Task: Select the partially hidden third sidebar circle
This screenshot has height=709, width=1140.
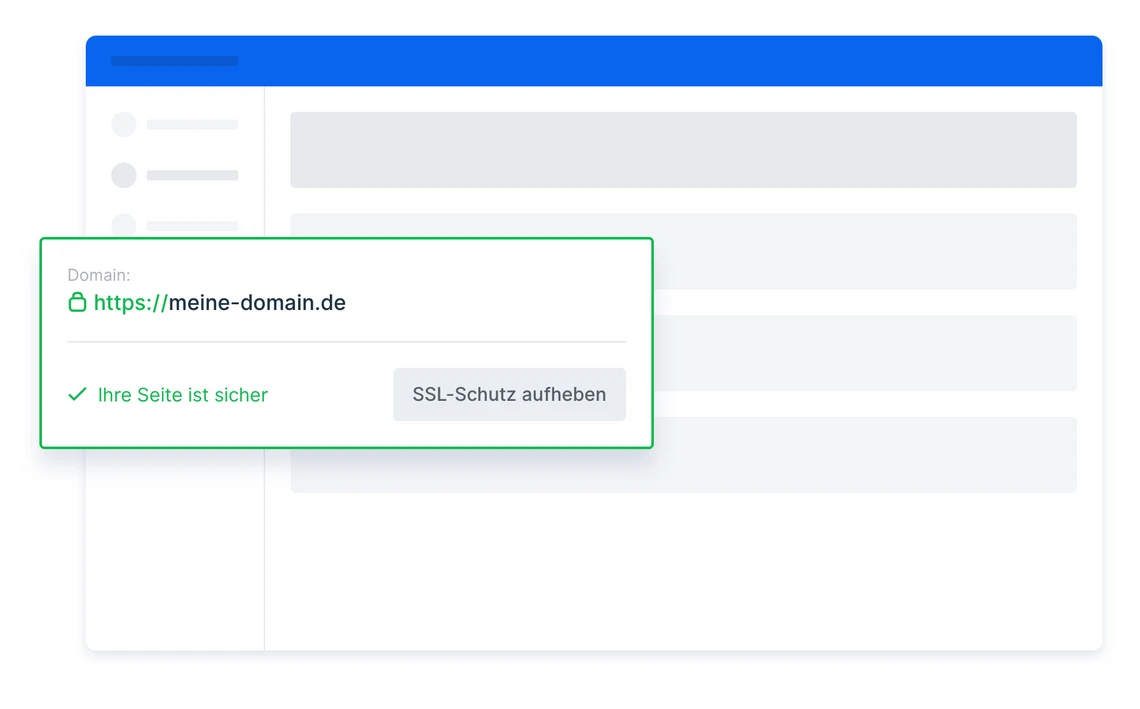Action: click(x=124, y=224)
